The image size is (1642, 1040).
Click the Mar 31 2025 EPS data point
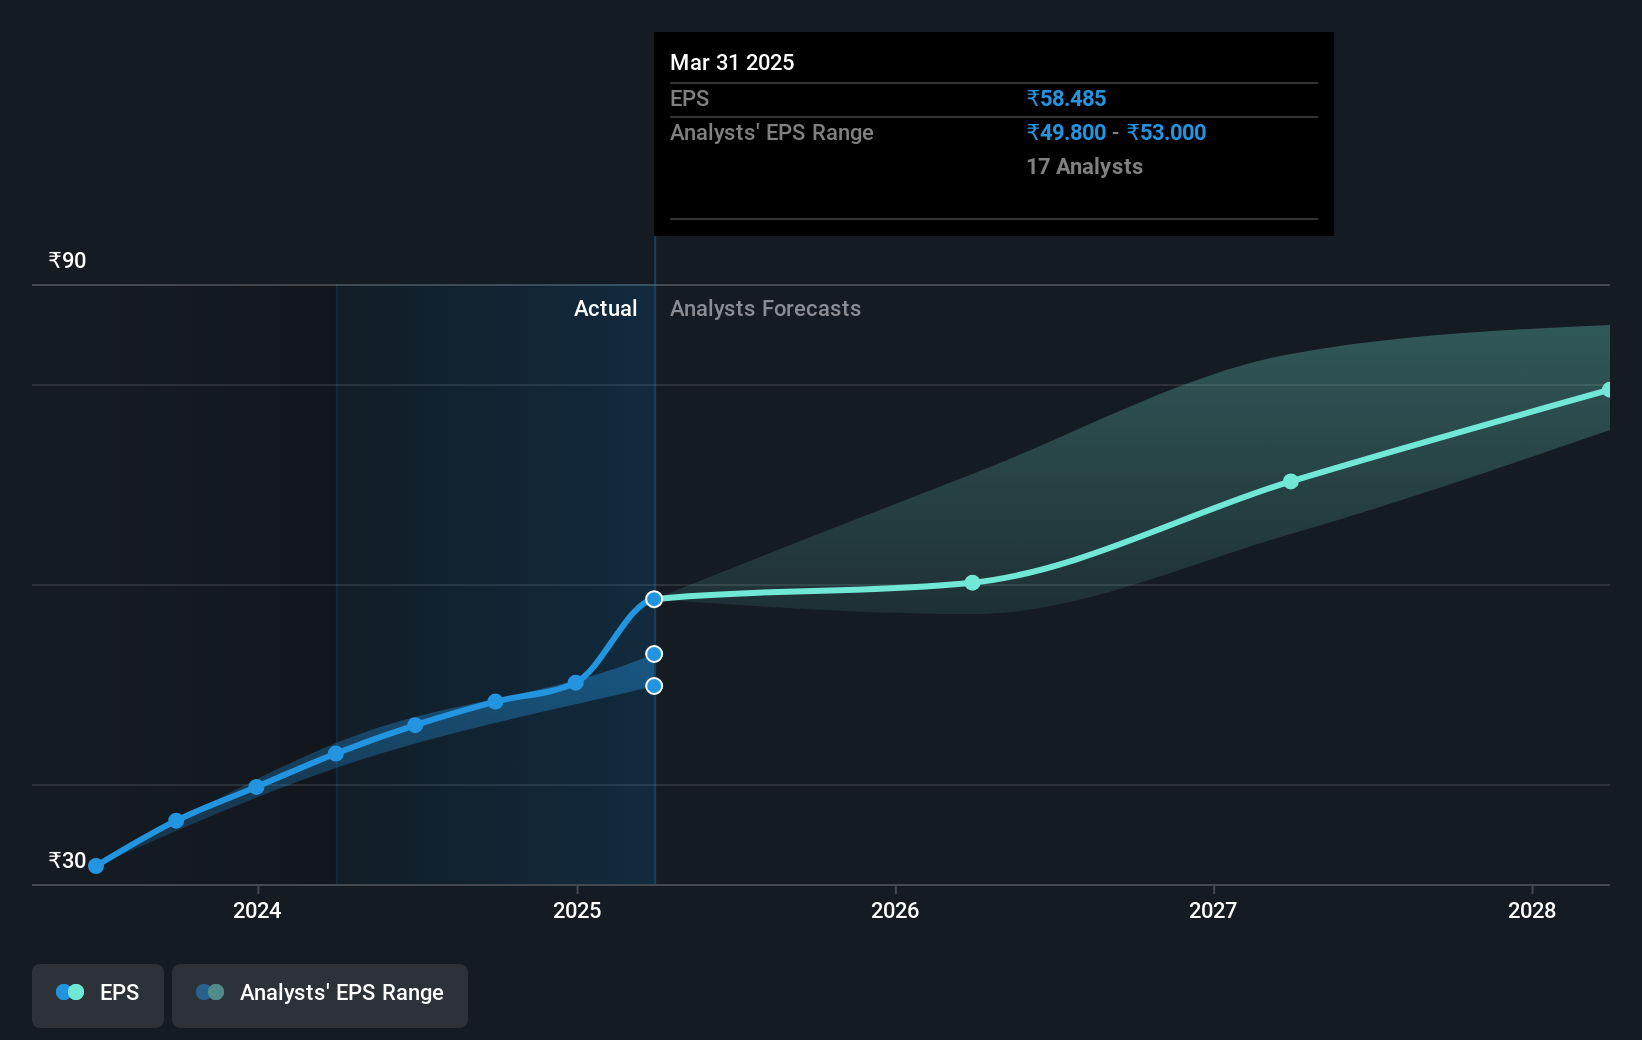[654, 599]
